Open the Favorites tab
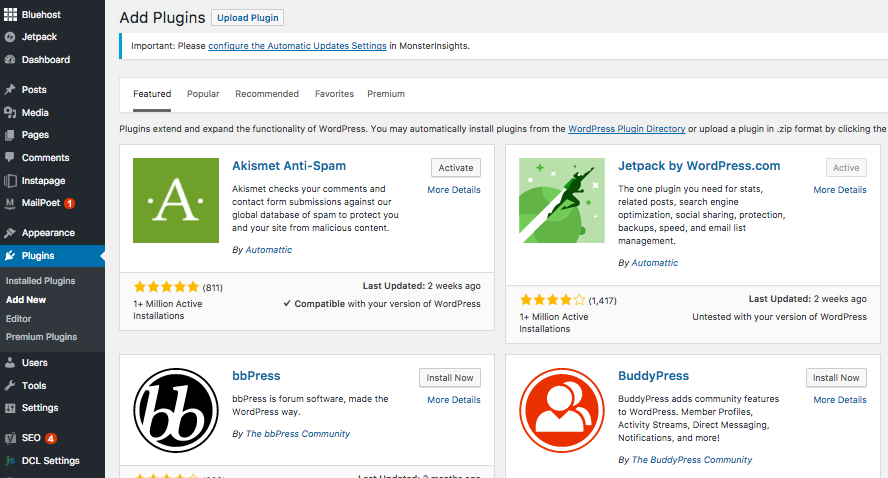This screenshot has width=888, height=478. [x=334, y=94]
